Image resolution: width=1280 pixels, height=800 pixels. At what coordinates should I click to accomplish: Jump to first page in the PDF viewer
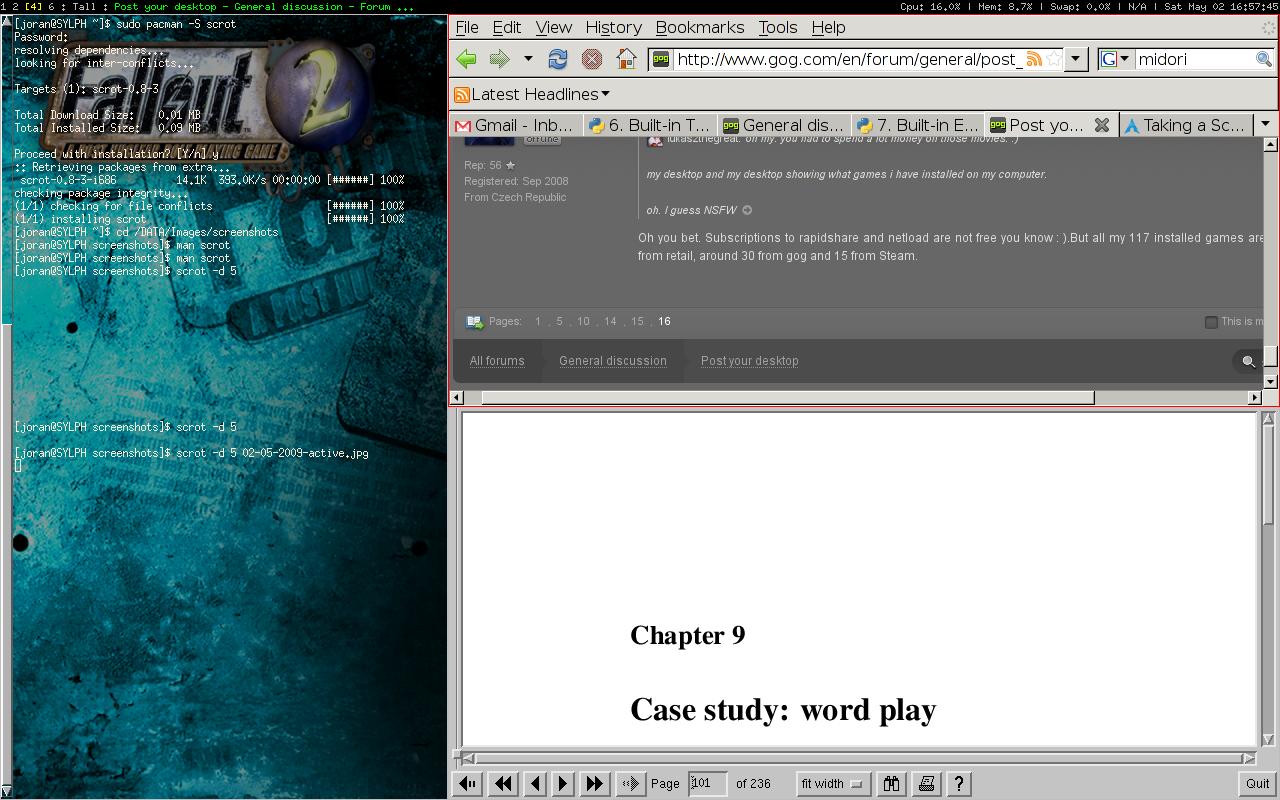(467, 784)
